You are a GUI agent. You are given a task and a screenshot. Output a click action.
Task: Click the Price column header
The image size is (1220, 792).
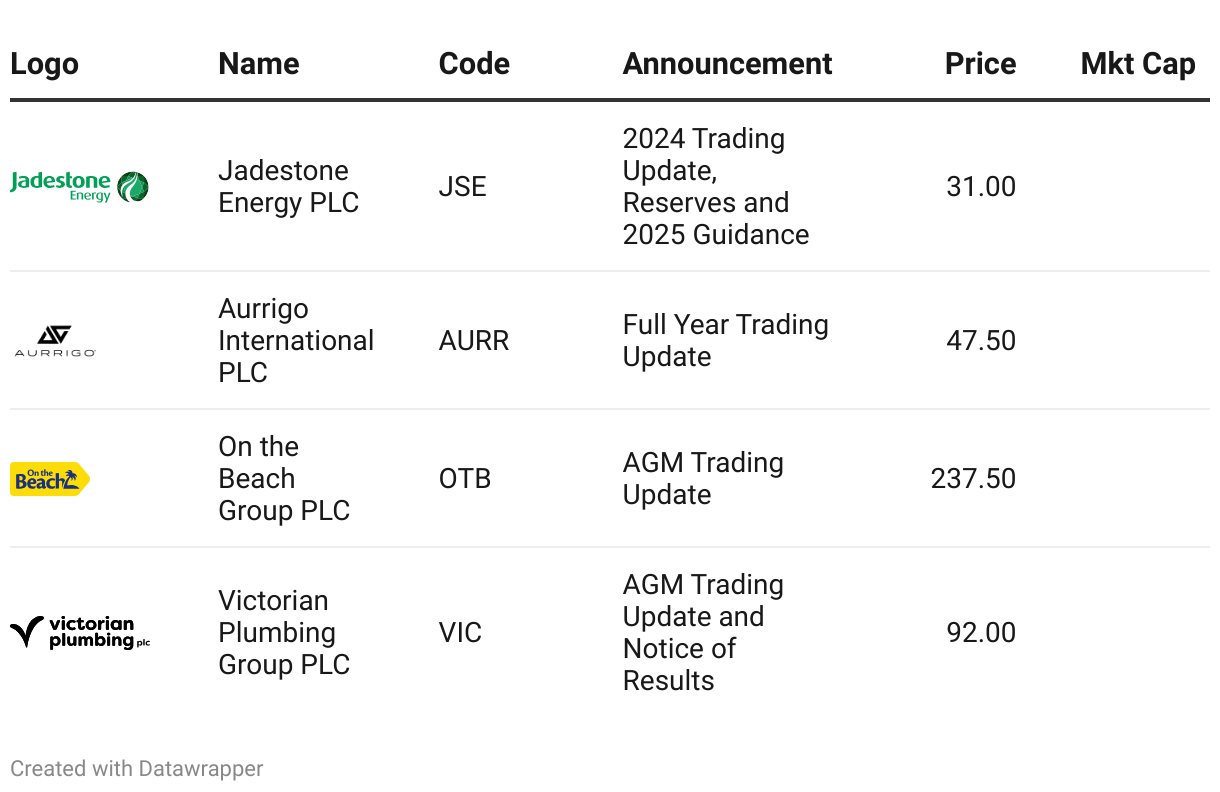pyautogui.click(x=980, y=64)
